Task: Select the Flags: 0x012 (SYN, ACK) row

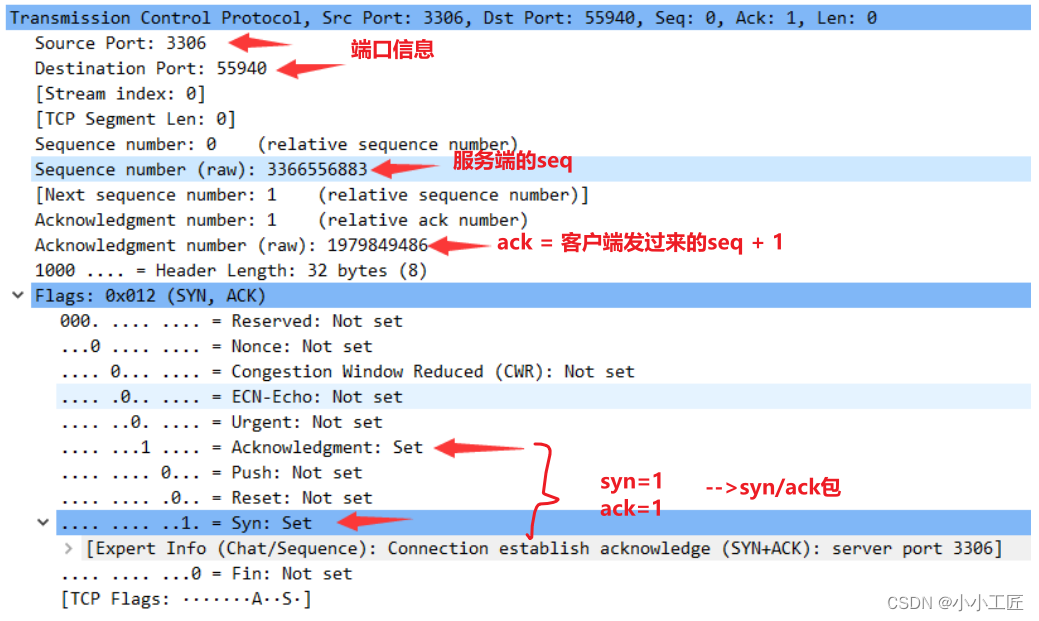Action: click(x=531, y=296)
